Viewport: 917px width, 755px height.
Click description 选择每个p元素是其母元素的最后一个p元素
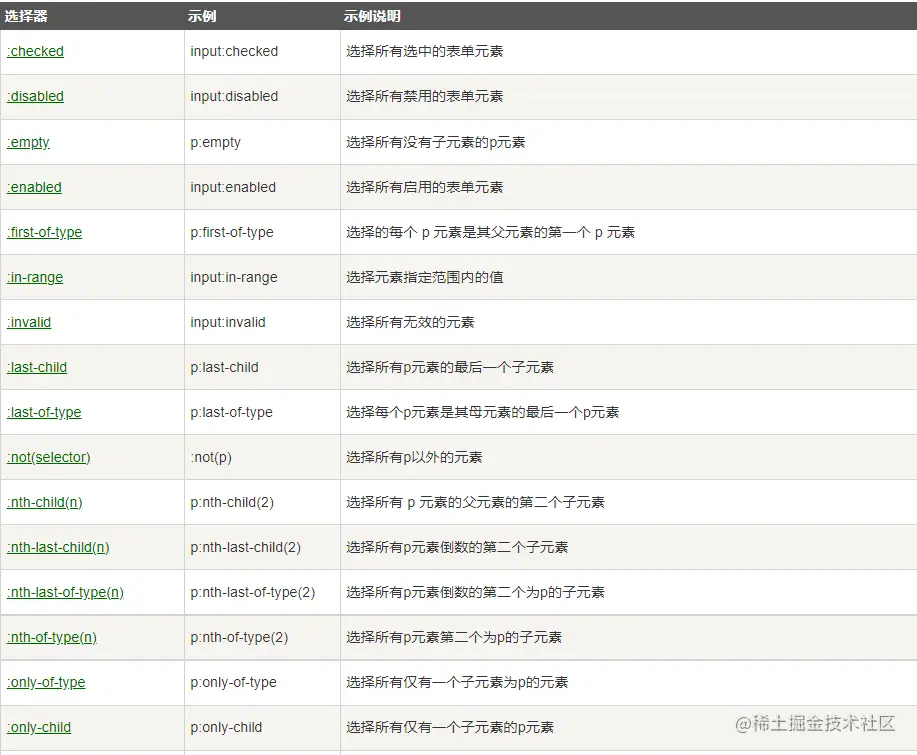482,412
